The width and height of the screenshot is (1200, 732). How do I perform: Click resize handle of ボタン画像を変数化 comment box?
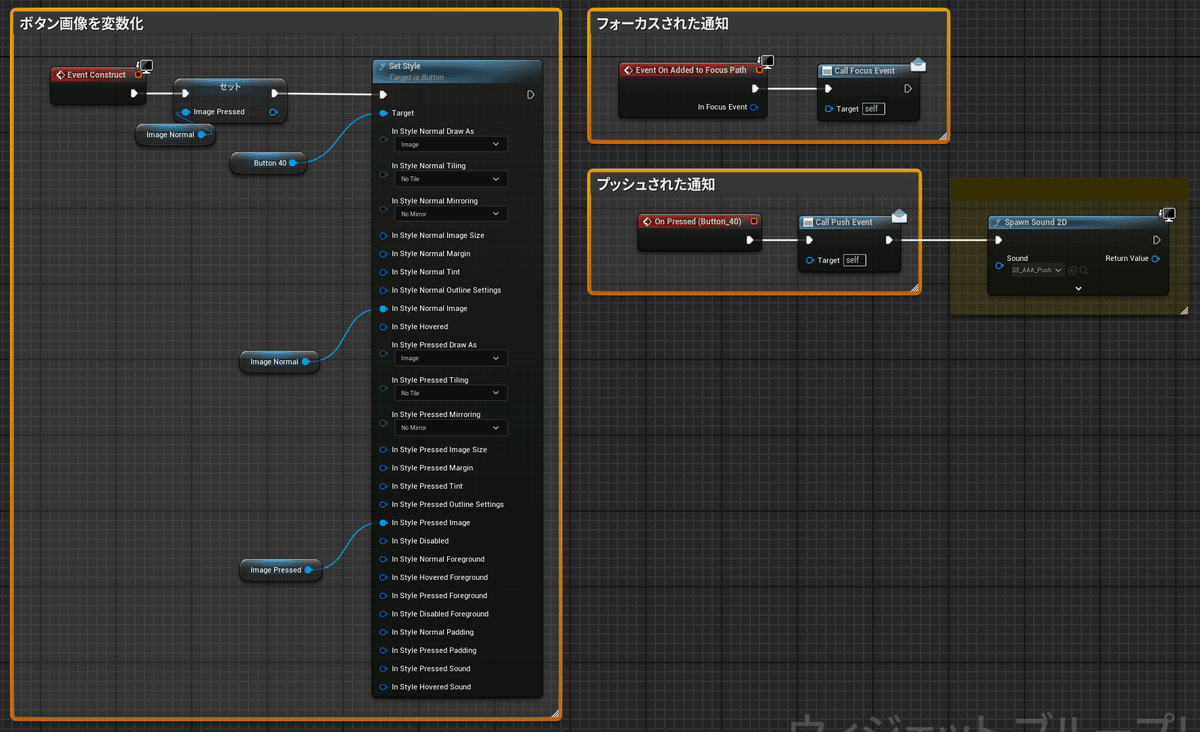[555, 713]
